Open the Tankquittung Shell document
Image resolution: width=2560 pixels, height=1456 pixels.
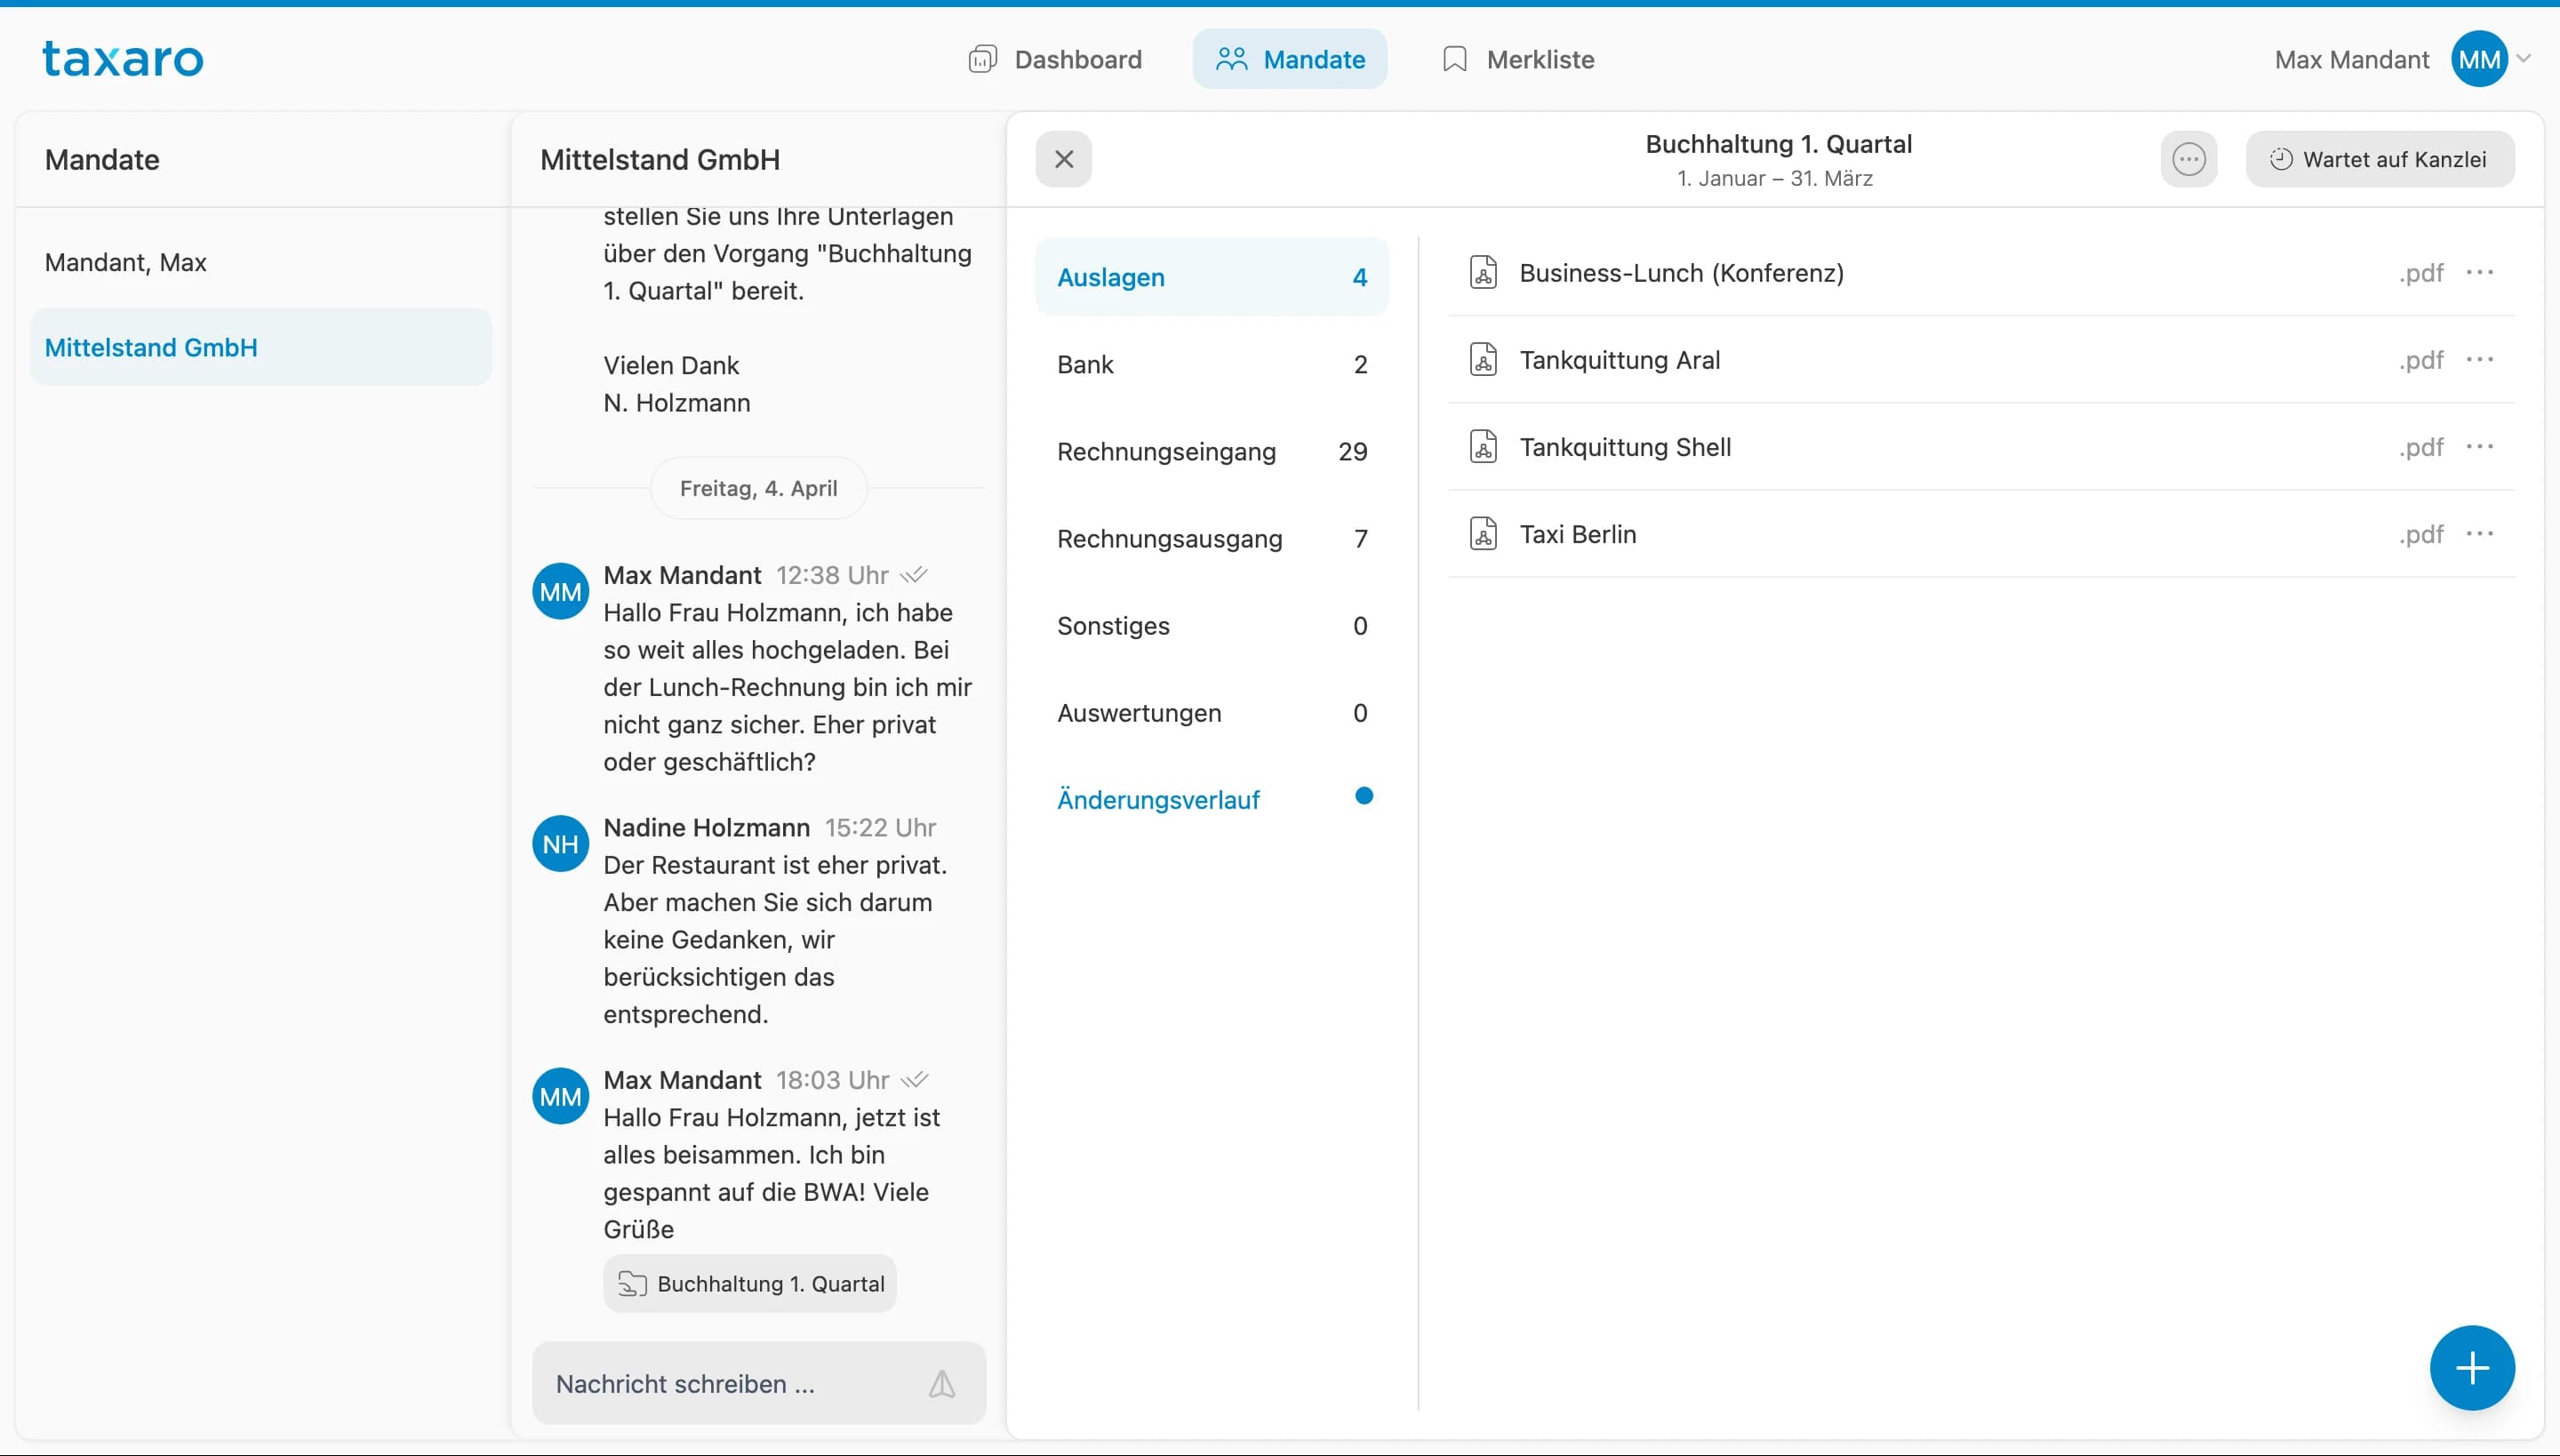click(x=1981, y=446)
